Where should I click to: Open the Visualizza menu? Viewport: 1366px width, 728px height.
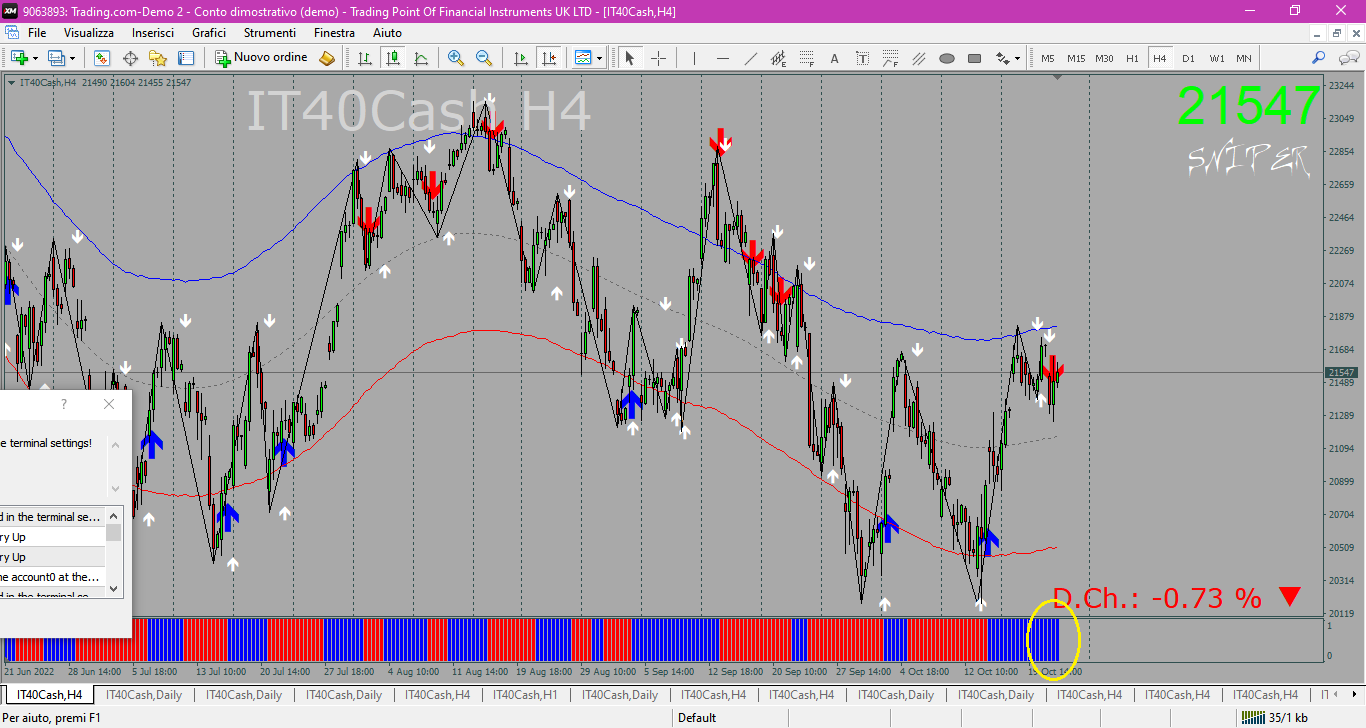[x=89, y=33]
